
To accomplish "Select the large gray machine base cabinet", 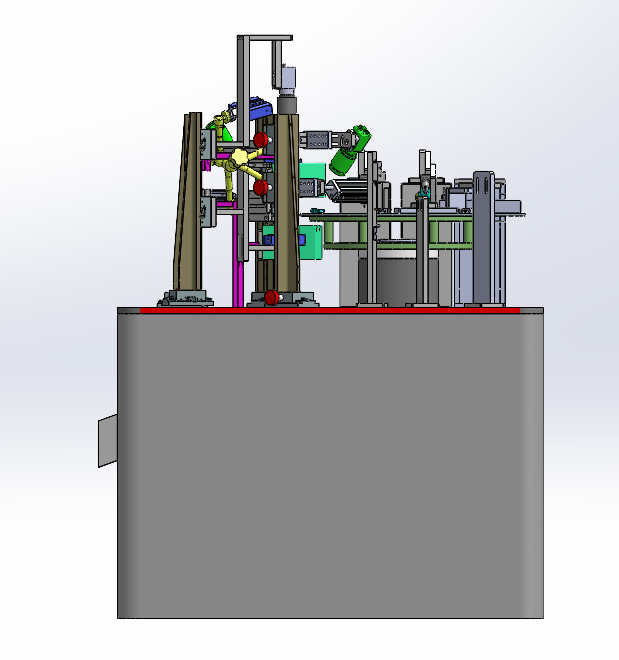I will tap(330, 465).
